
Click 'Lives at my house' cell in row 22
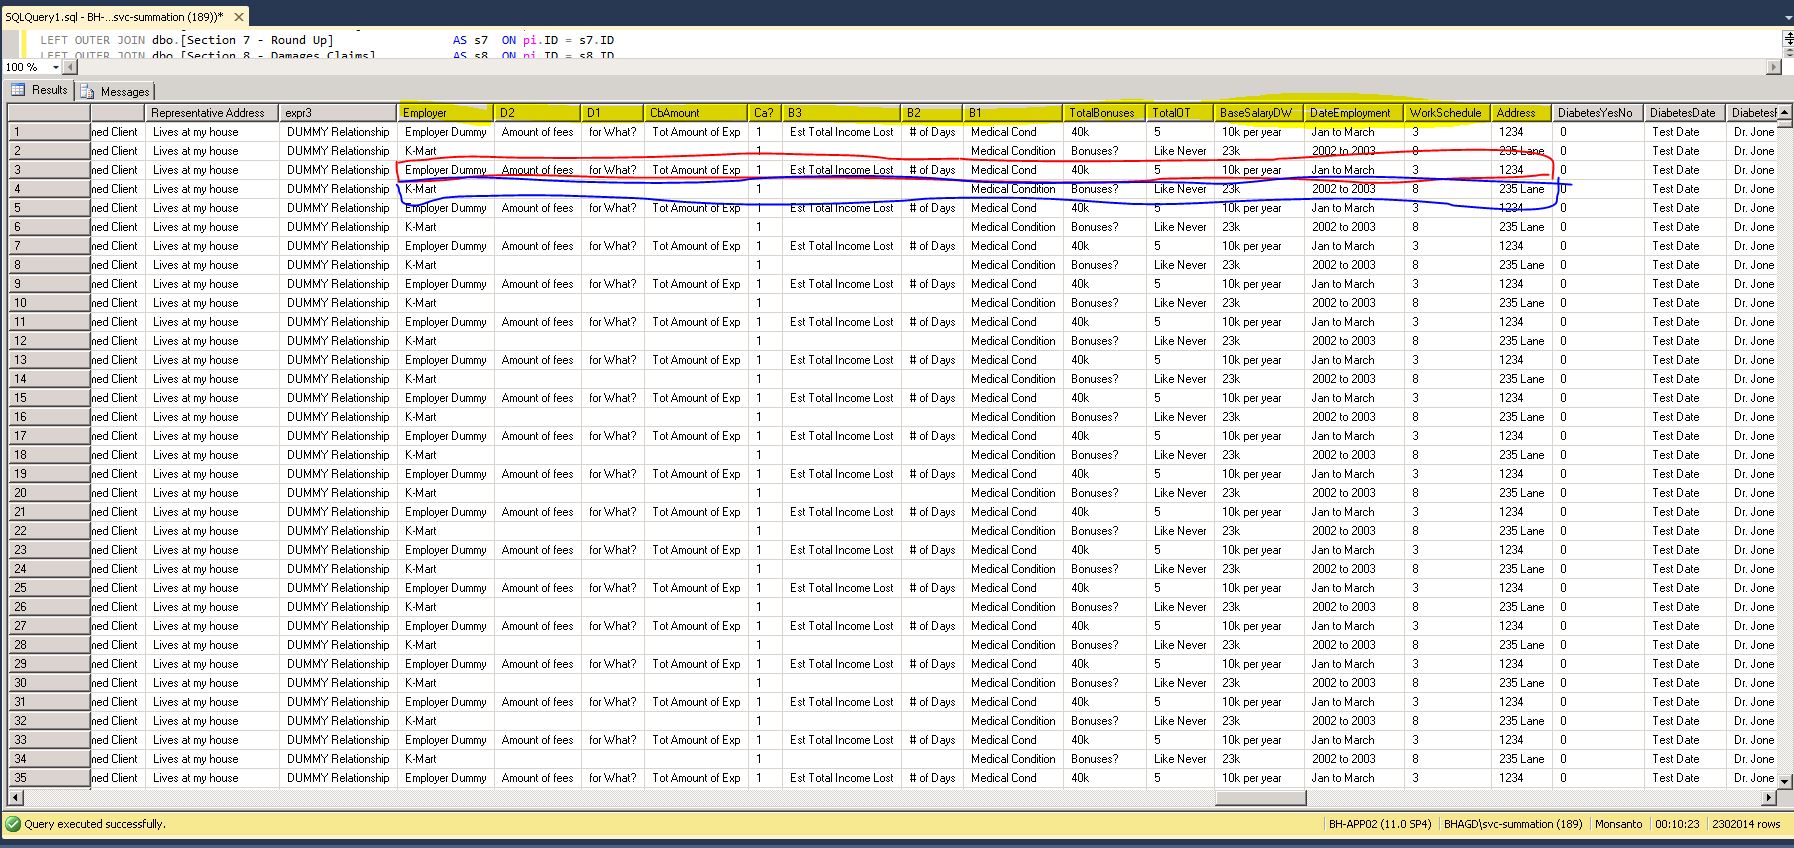coord(211,531)
